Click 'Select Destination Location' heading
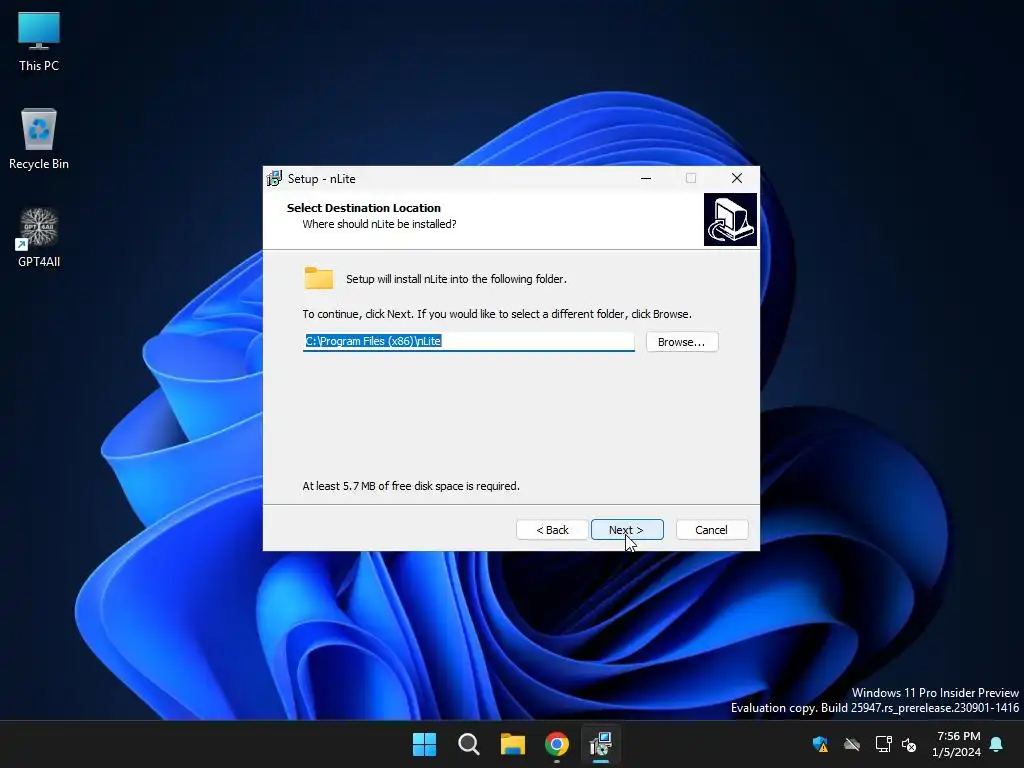The height and width of the screenshot is (768, 1024). [364, 208]
